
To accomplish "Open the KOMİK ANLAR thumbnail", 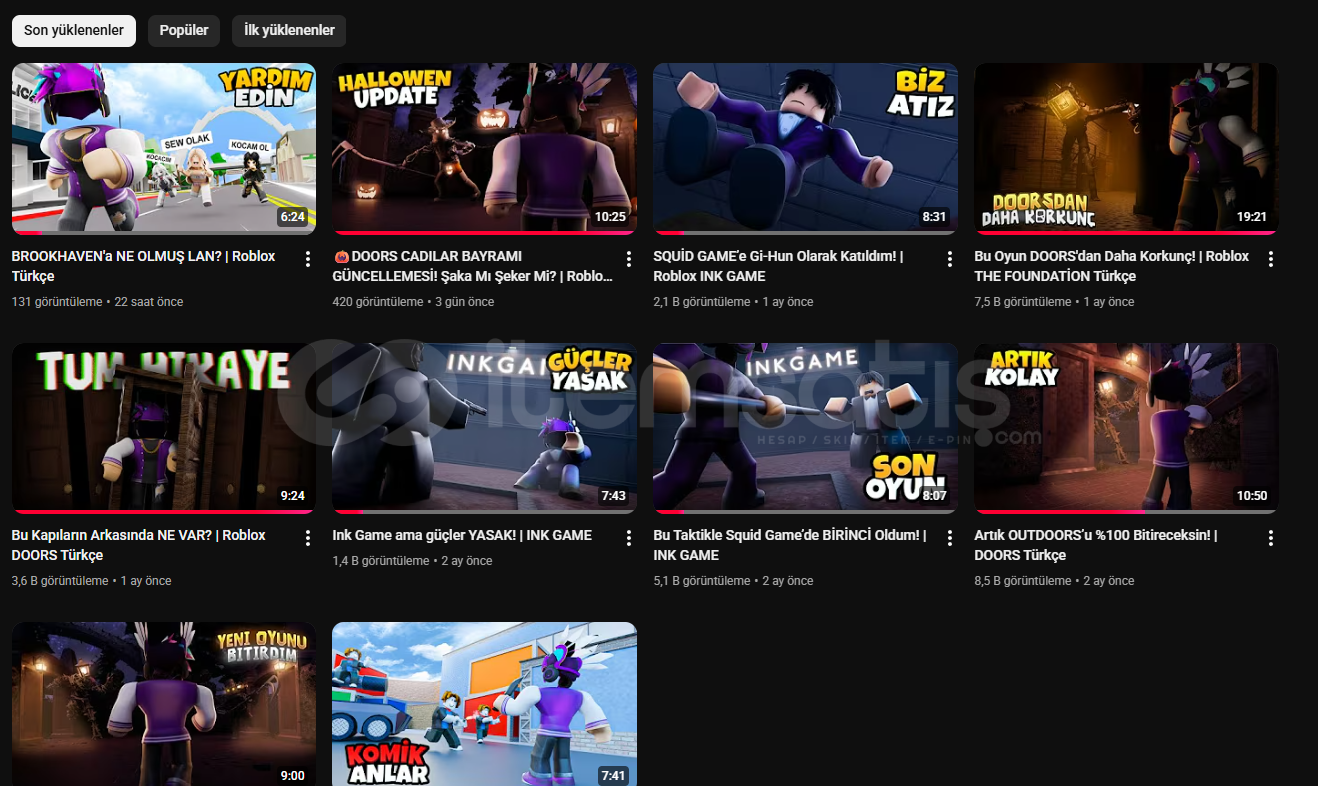I will click(x=485, y=704).
